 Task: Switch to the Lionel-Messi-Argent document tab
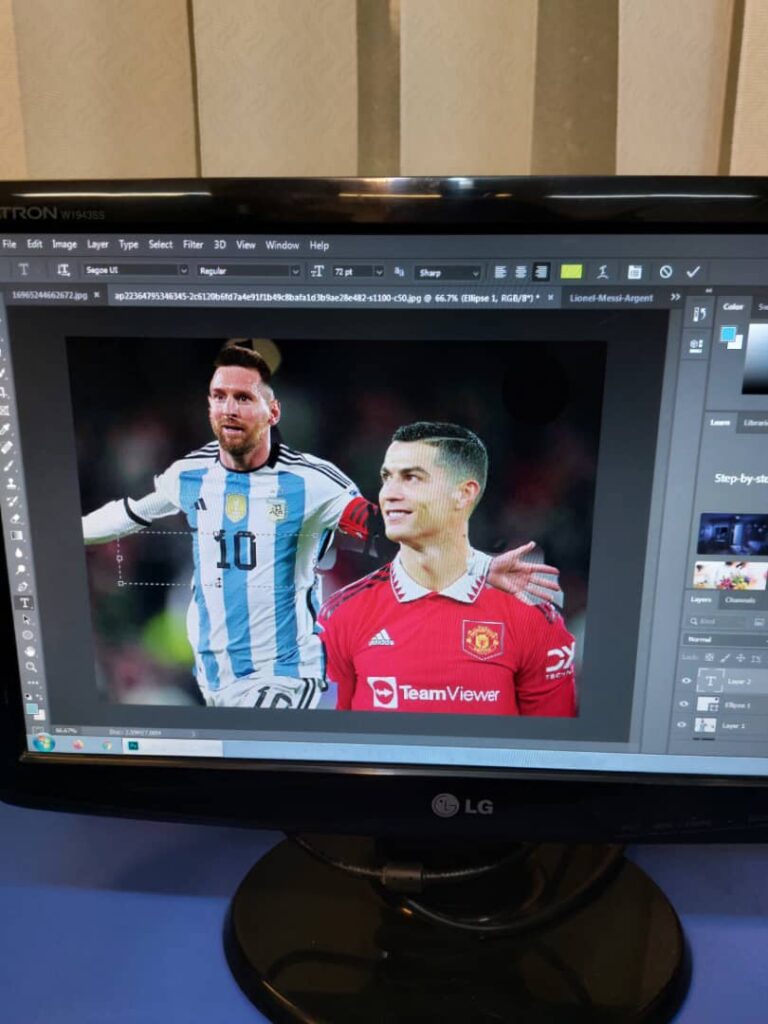(x=611, y=298)
